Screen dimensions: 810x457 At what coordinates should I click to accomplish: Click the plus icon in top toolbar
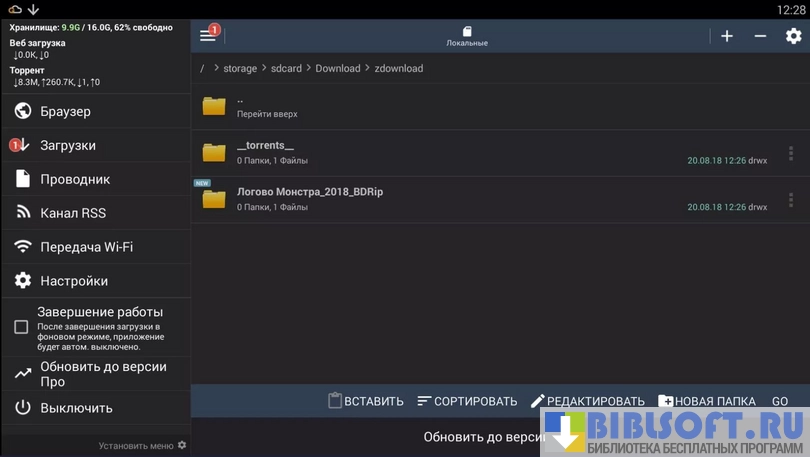(x=727, y=36)
